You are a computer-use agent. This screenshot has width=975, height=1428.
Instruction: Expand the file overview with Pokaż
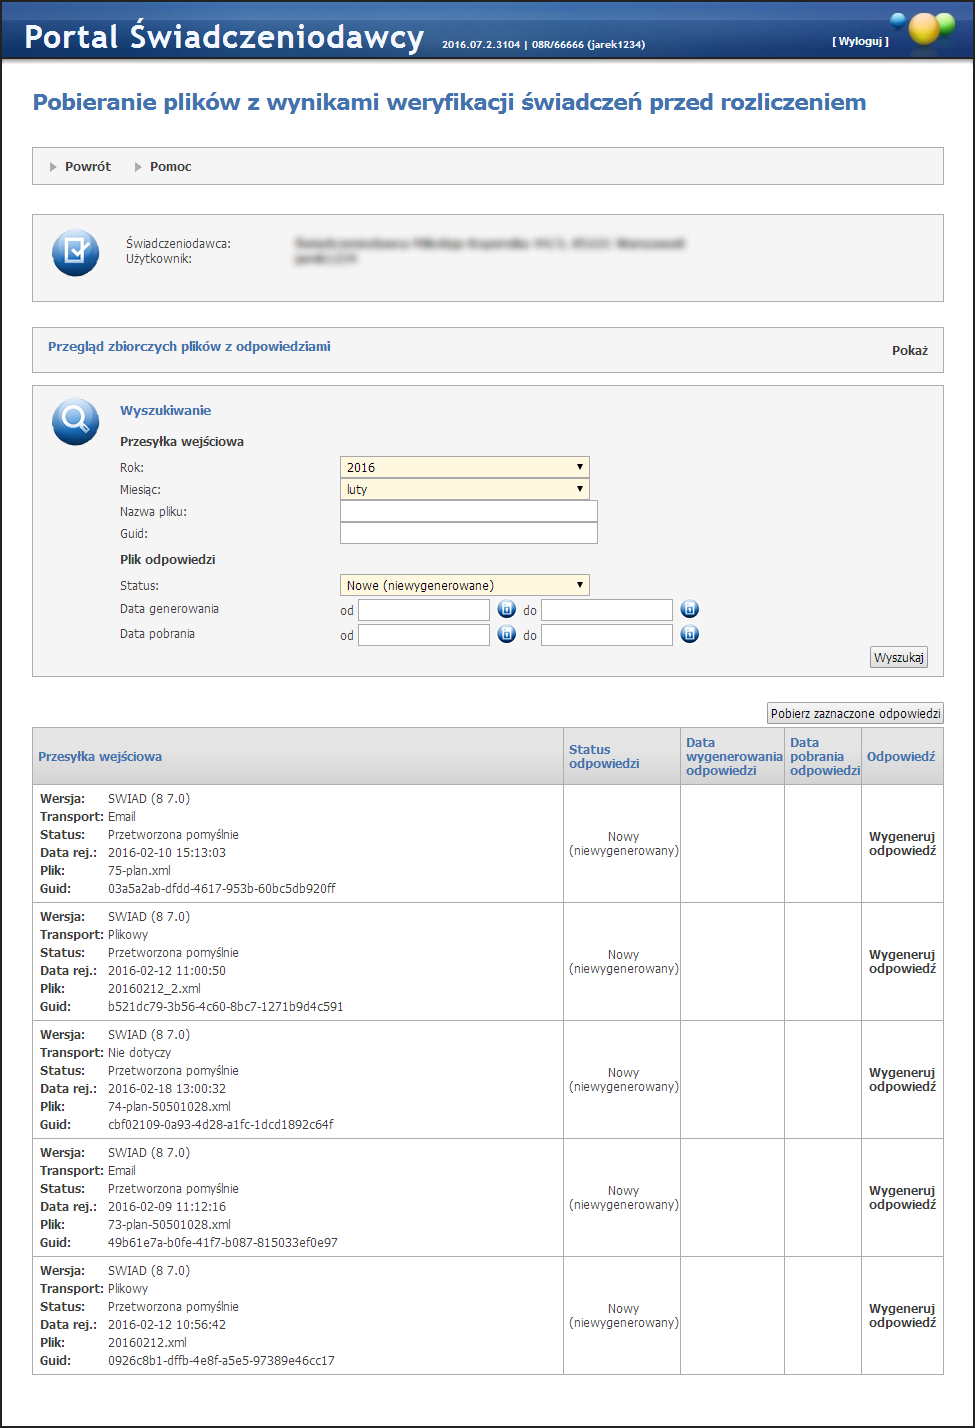click(x=910, y=351)
